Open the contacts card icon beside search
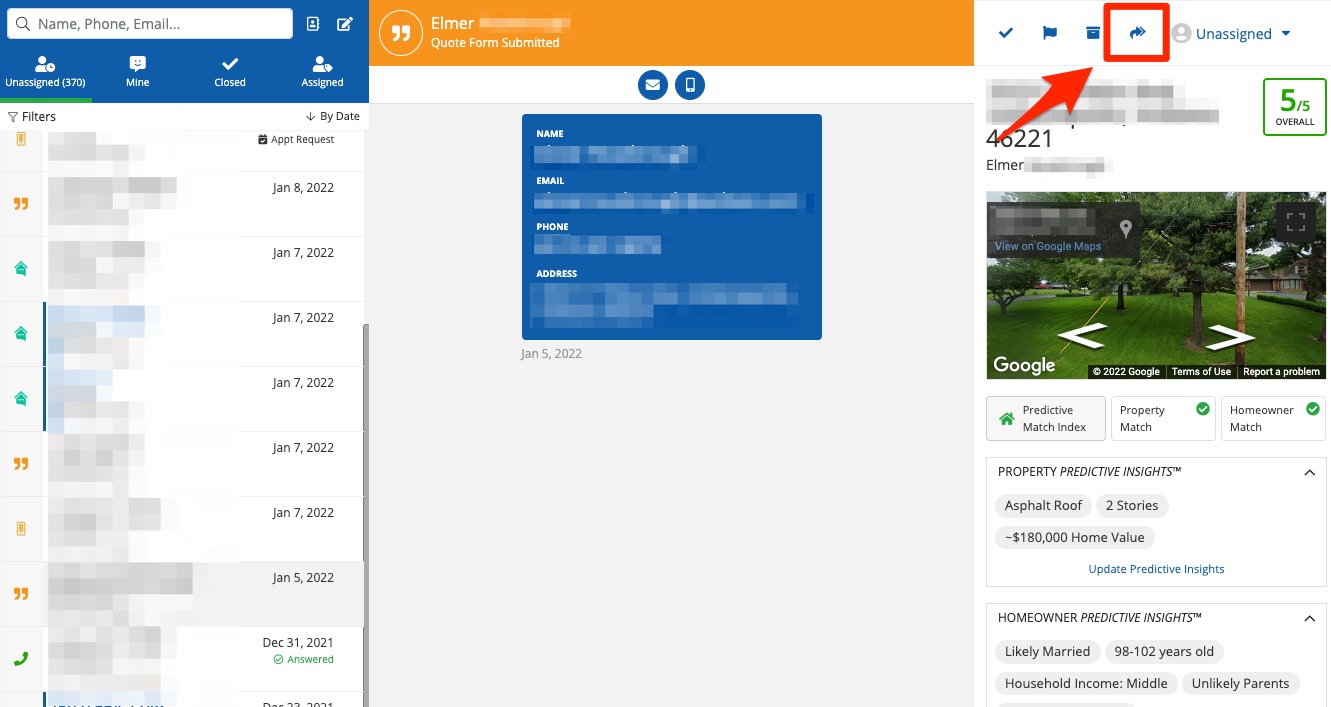Image resolution: width=1331 pixels, height=707 pixels. pos(313,24)
